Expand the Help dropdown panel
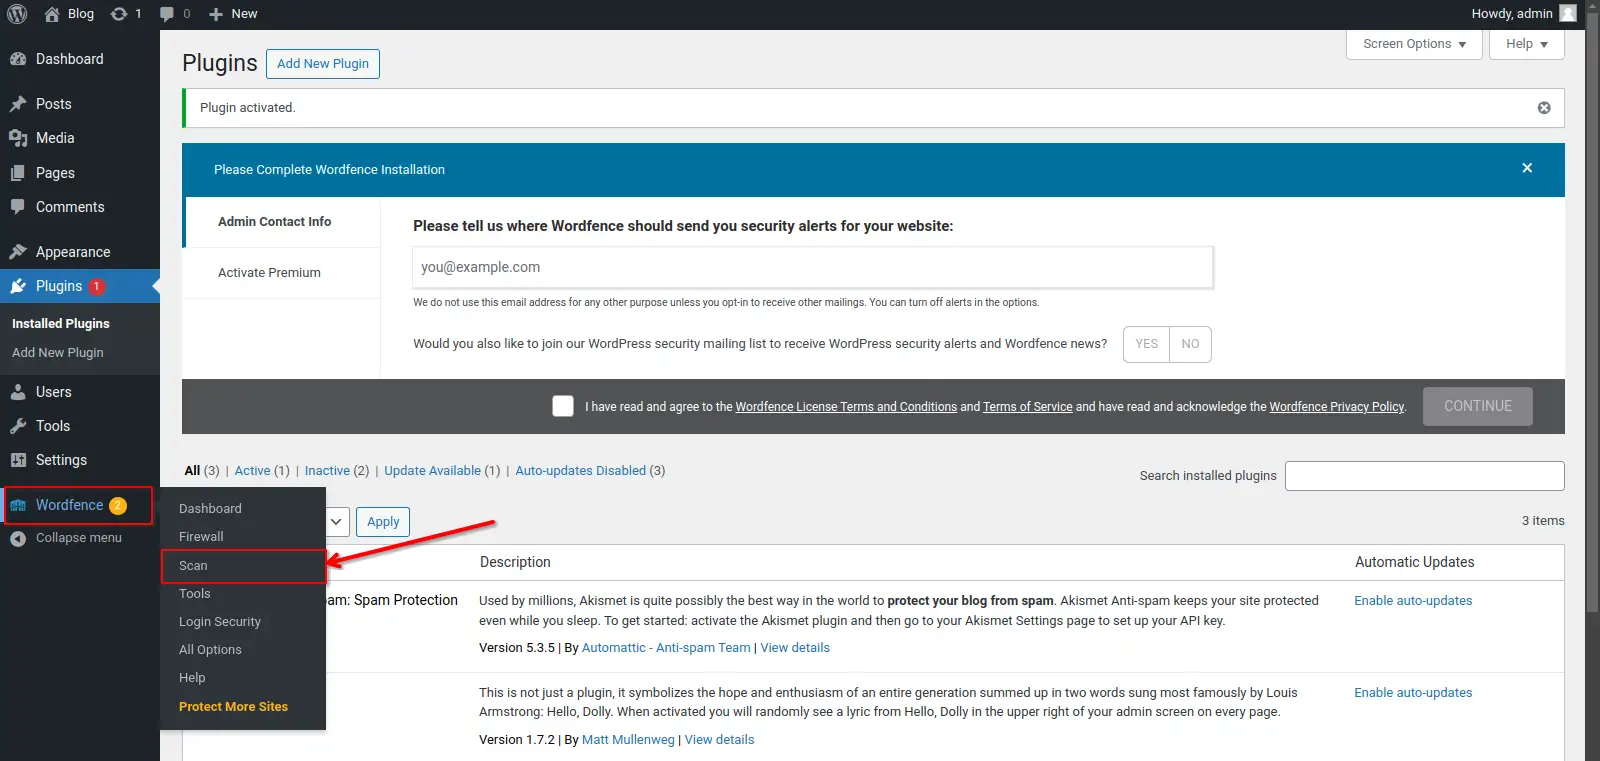 [x=1526, y=44]
